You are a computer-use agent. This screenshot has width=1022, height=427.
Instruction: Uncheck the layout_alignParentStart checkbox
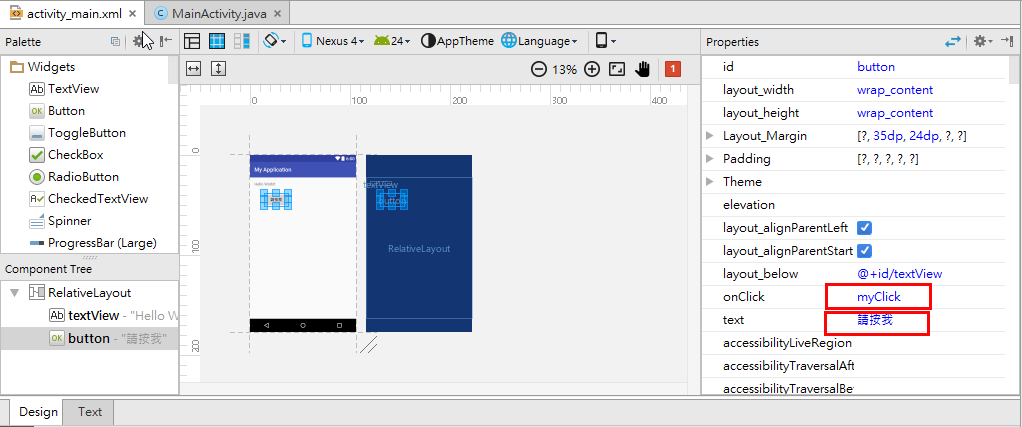point(865,251)
